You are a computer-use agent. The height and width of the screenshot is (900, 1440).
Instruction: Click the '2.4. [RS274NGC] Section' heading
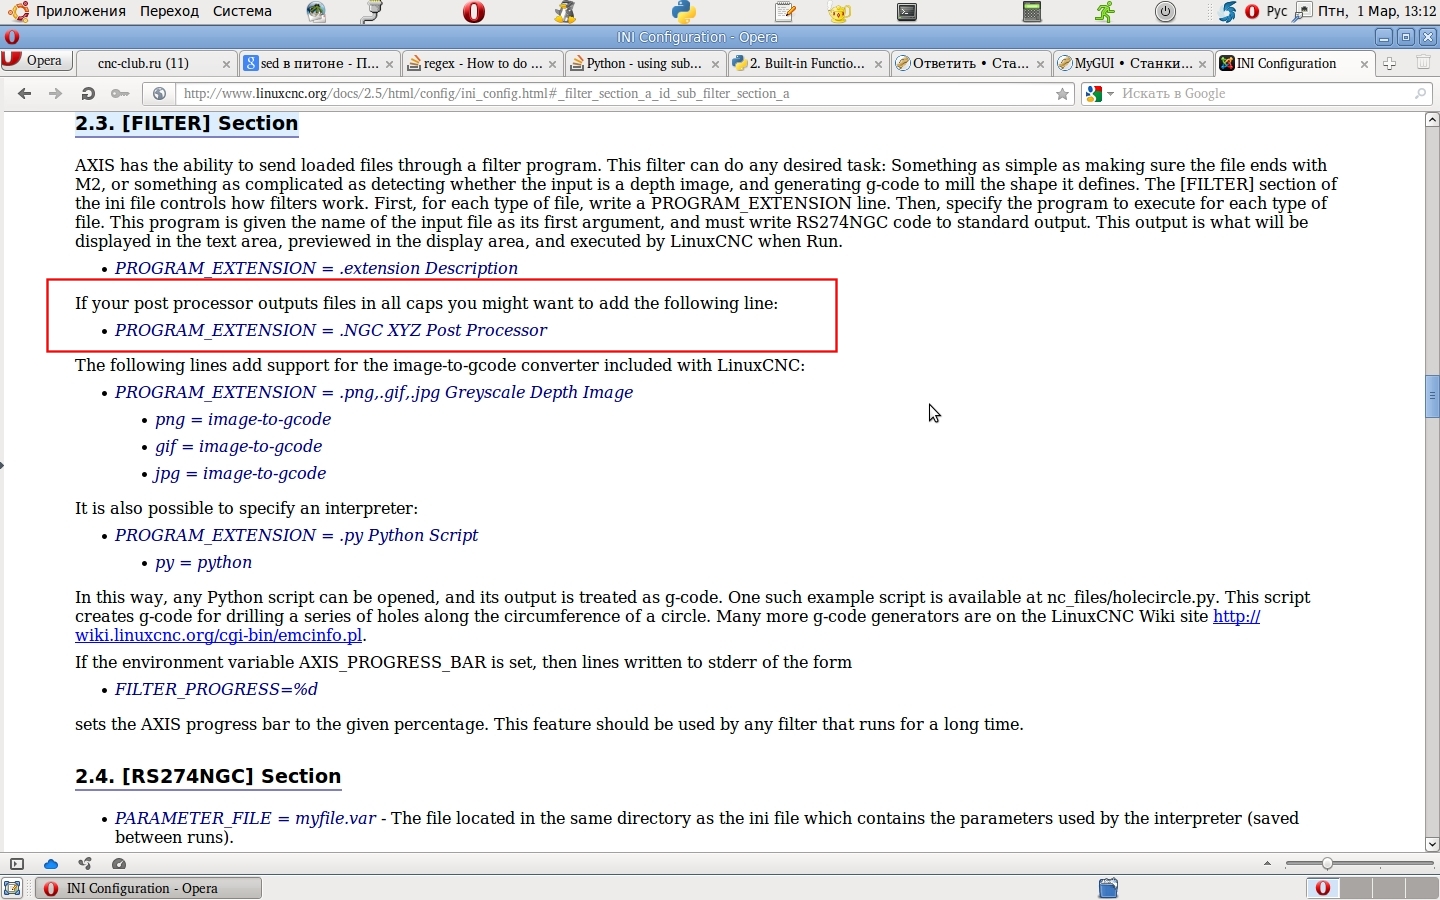208,777
